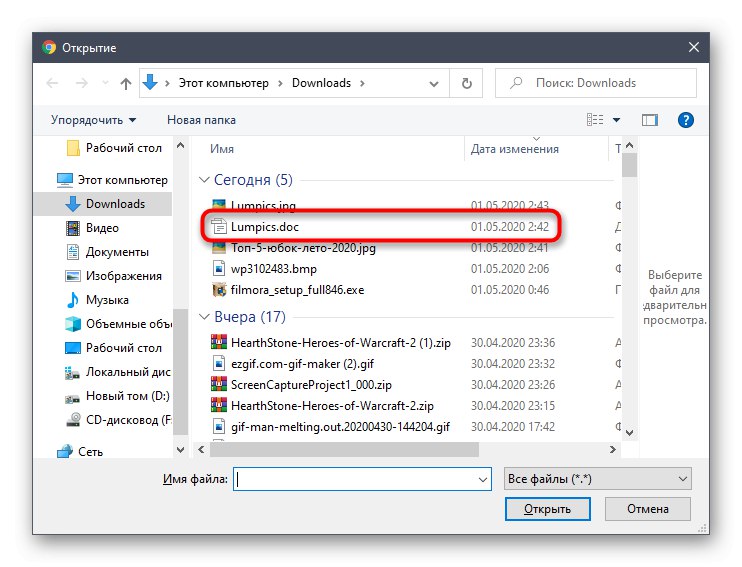742x567 pixels.
Task: Click the Back navigation arrow
Action: point(52,83)
